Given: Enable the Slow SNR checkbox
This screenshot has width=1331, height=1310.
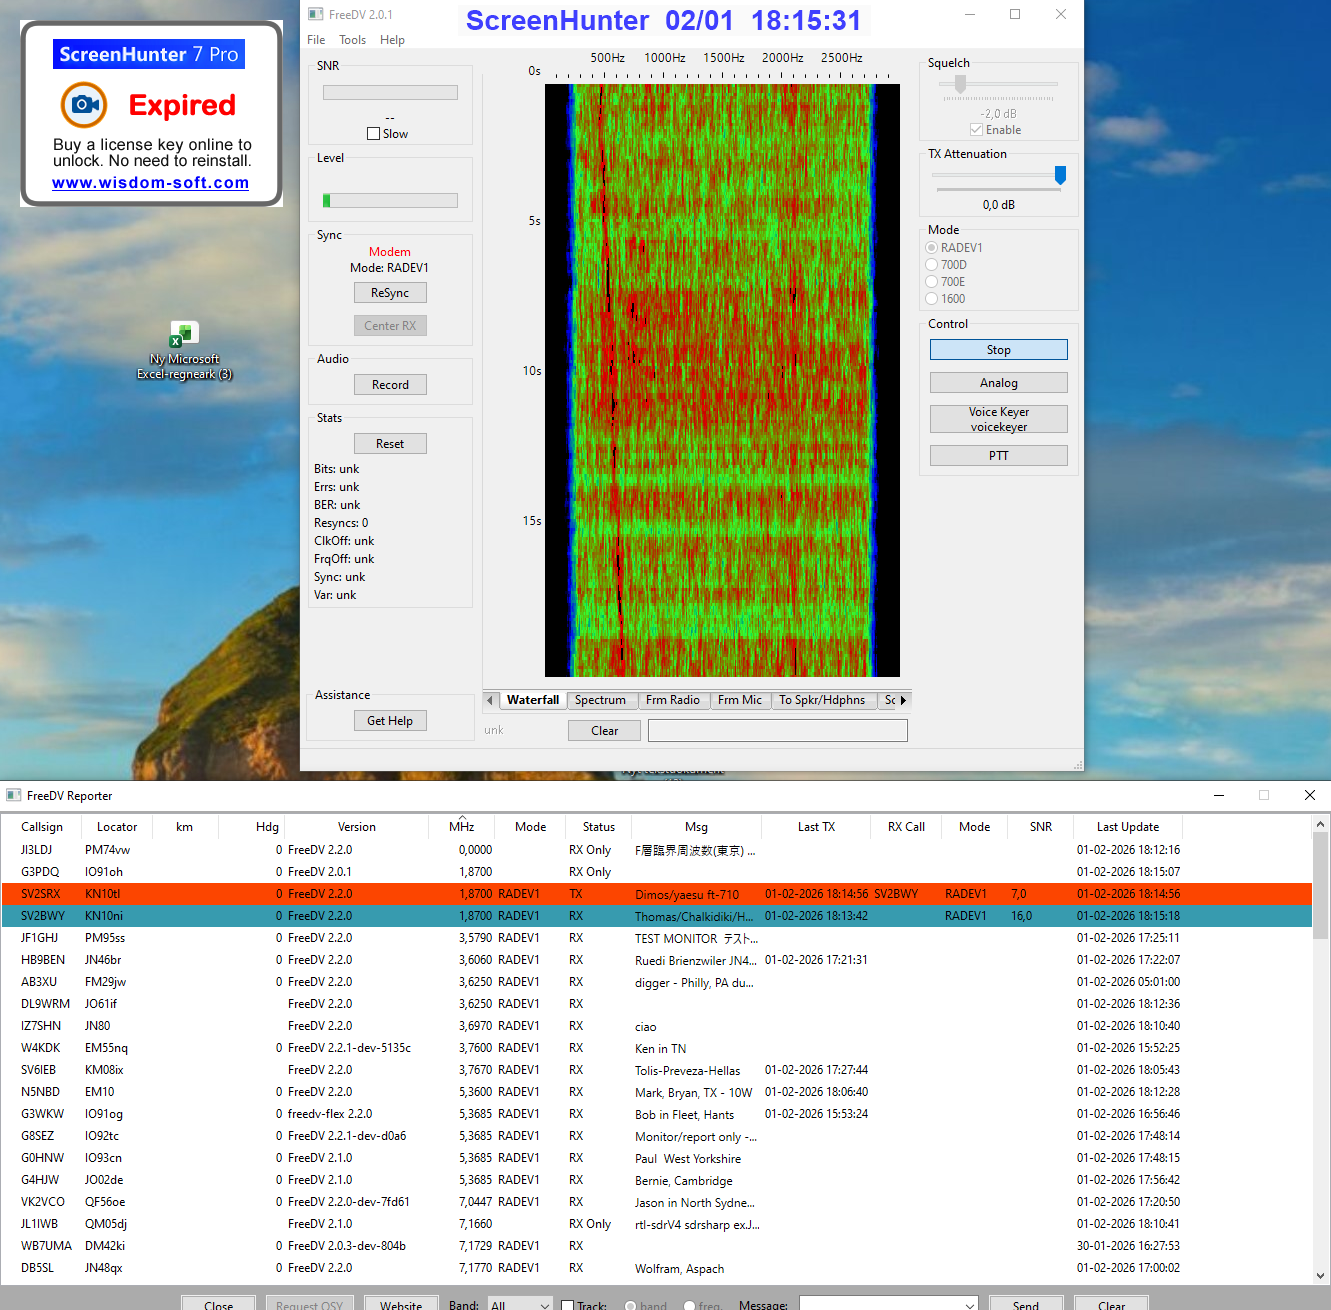Looking at the screenshot, I should point(374,134).
